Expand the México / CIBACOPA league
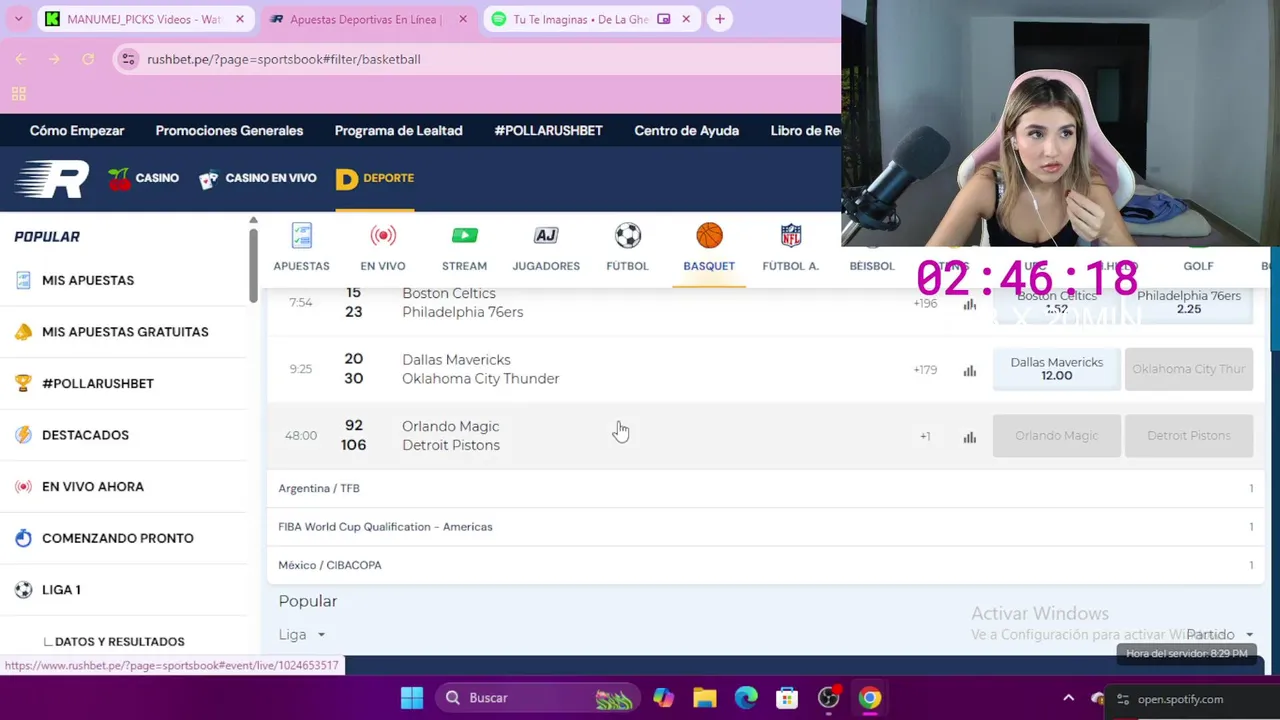The width and height of the screenshot is (1280, 720). pyautogui.click(x=765, y=565)
